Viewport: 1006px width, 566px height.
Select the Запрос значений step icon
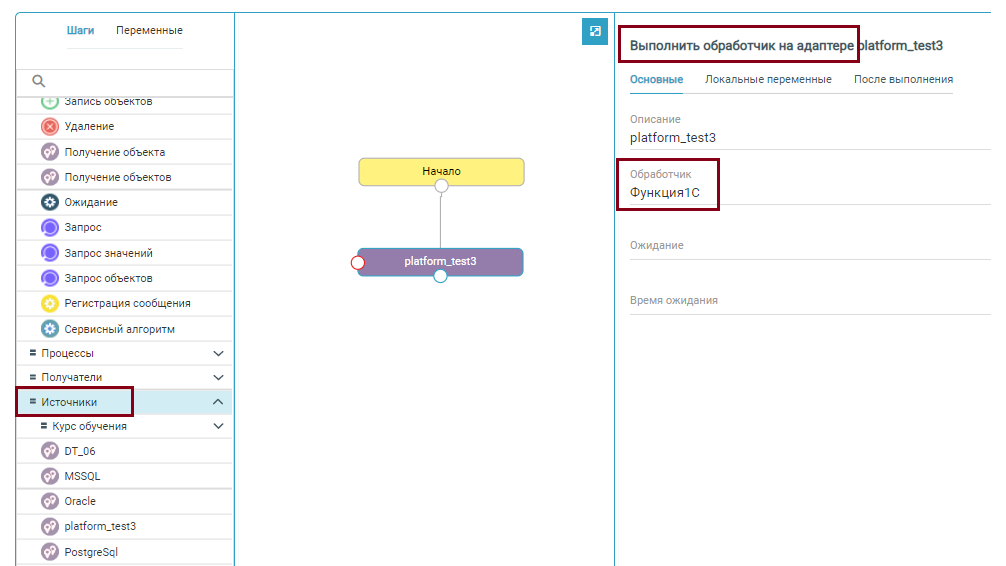tap(50, 253)
